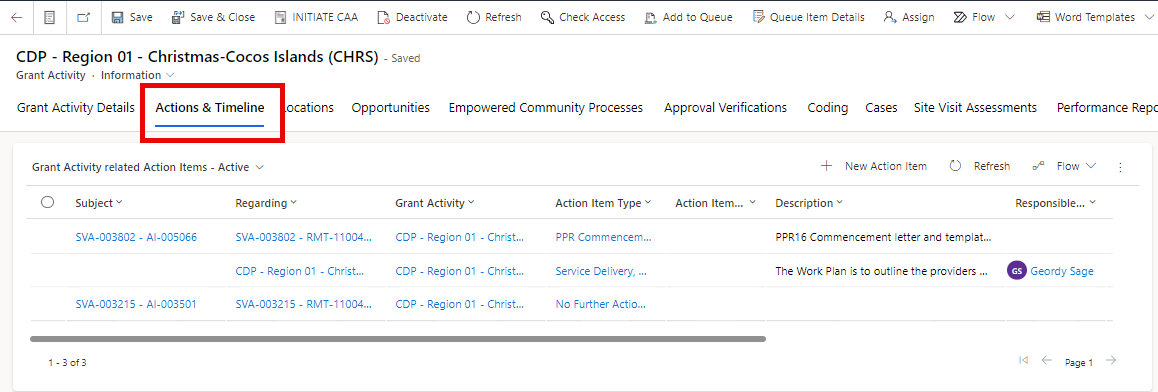Open Regarding column header menu
The height and width of the screenshot is (392, 1158).
click(x=266, y=203)
